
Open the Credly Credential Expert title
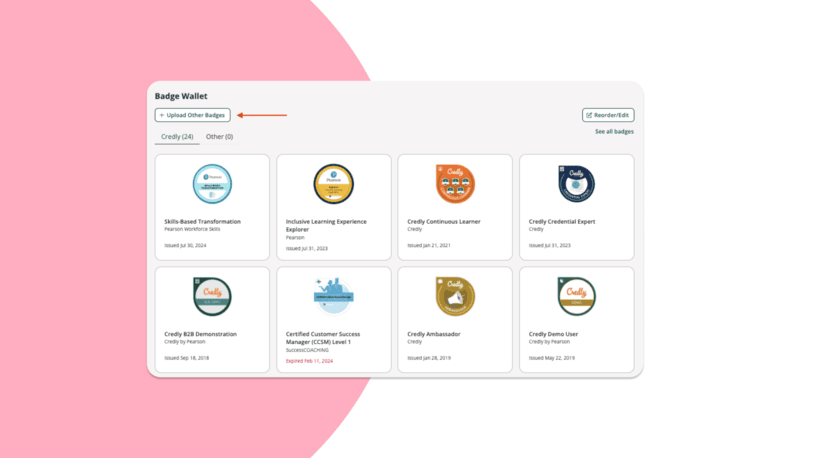(x=562, y=221)
